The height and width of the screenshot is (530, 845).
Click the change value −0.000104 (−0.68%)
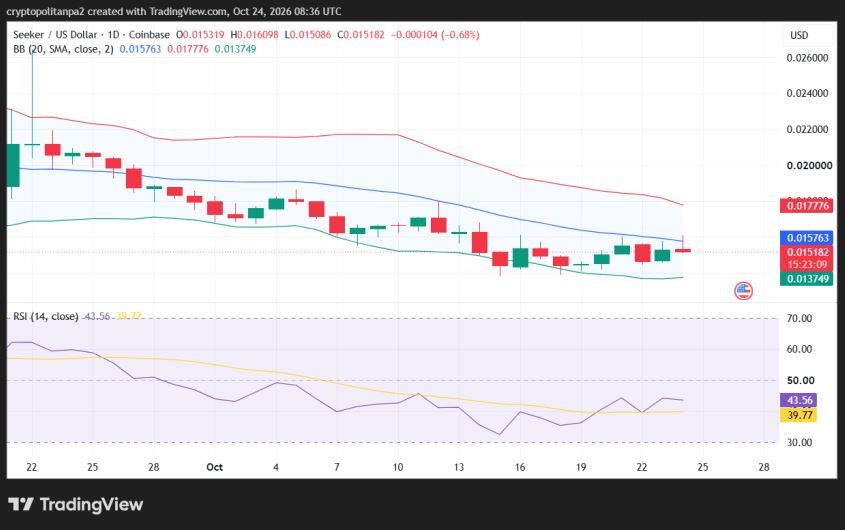tap(435, 35)
